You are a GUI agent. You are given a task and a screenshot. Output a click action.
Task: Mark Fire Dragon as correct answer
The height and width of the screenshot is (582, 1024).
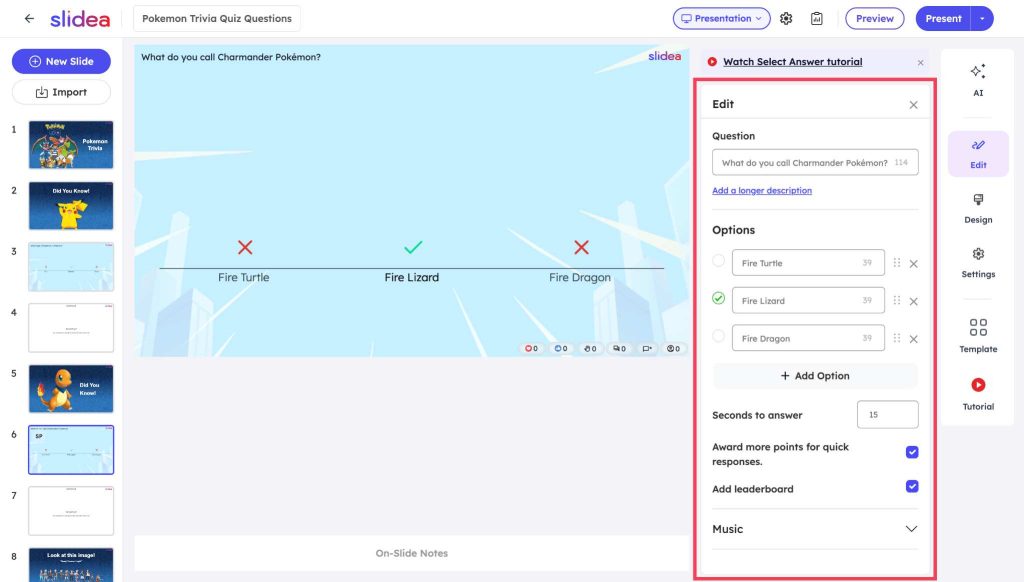click(718, 336)
